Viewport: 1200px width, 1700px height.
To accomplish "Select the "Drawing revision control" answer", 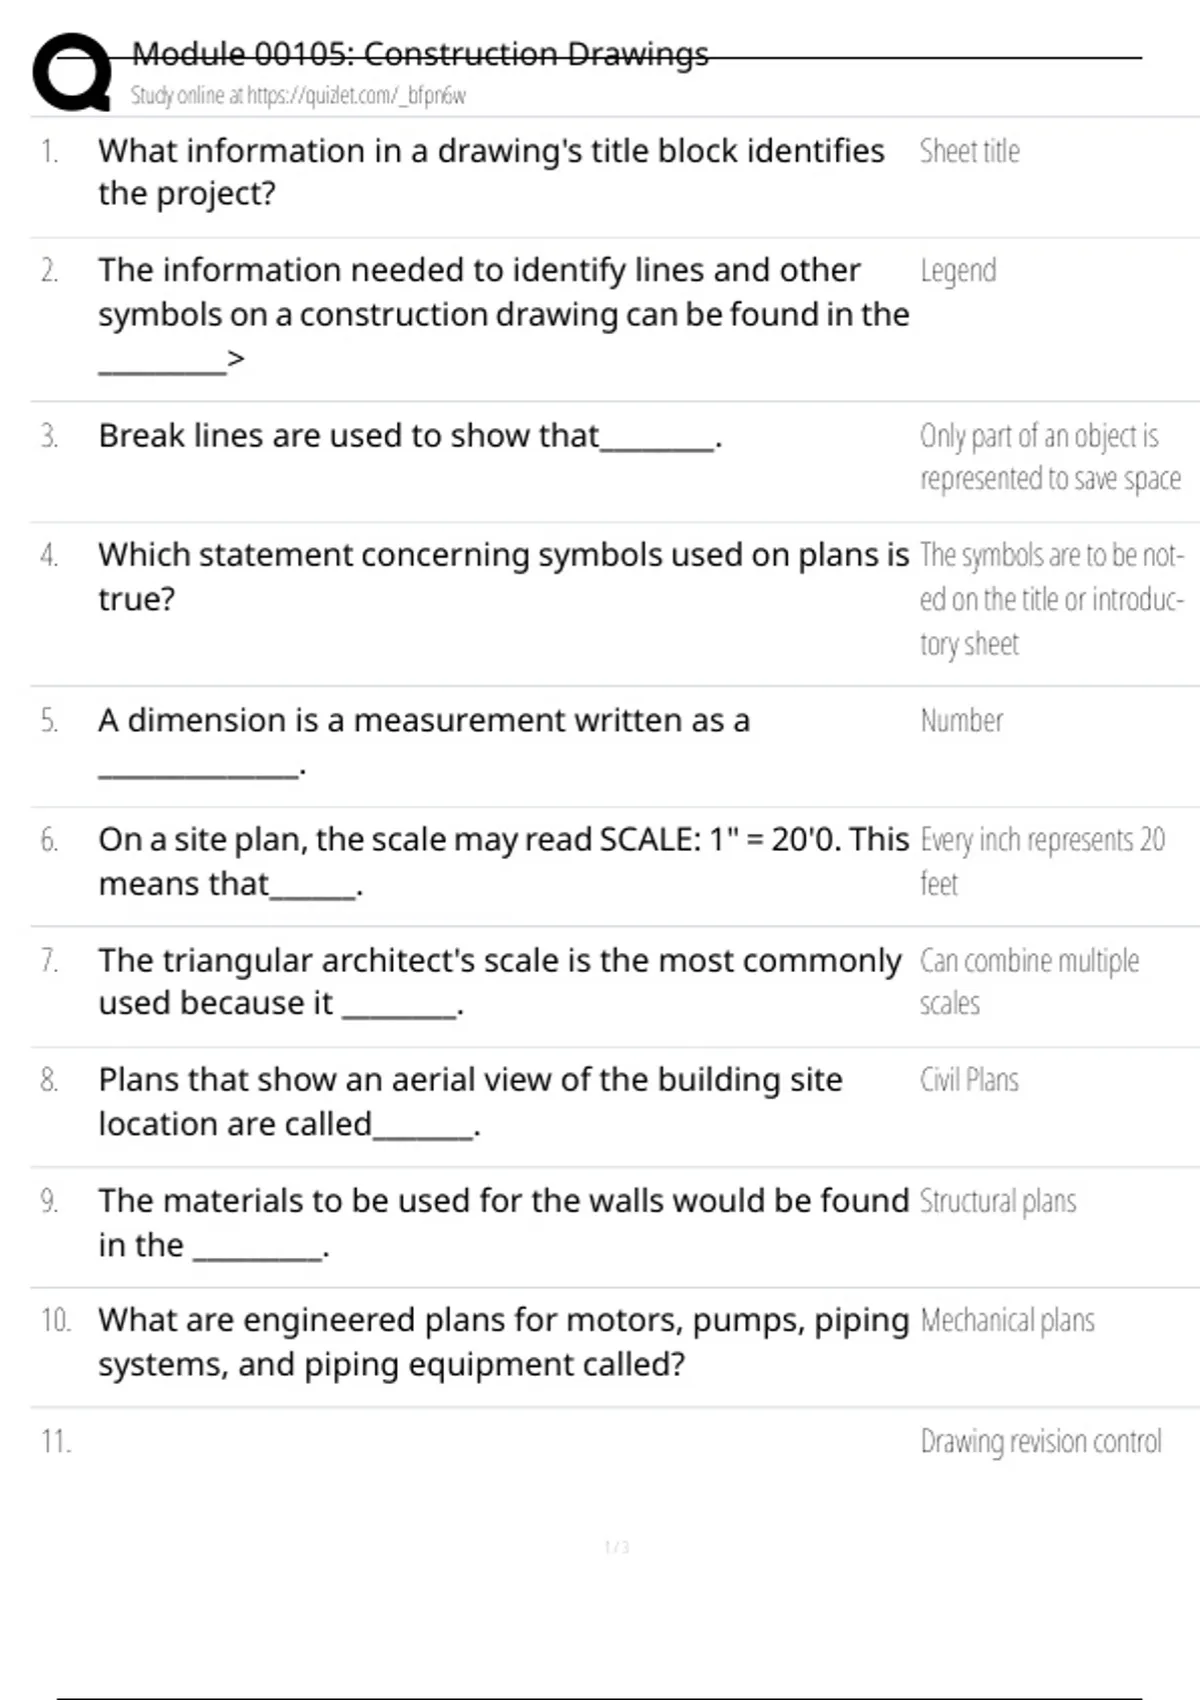I will (x=1040, y=1442).
